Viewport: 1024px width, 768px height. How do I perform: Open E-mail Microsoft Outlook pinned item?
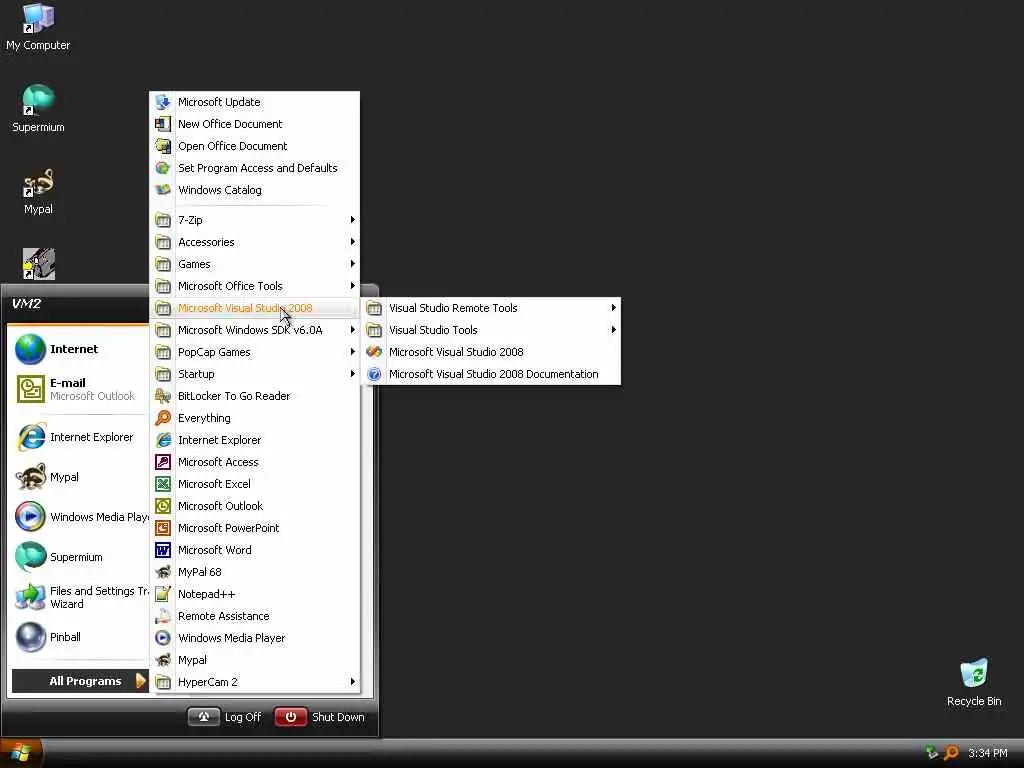(x=80, y=389)
